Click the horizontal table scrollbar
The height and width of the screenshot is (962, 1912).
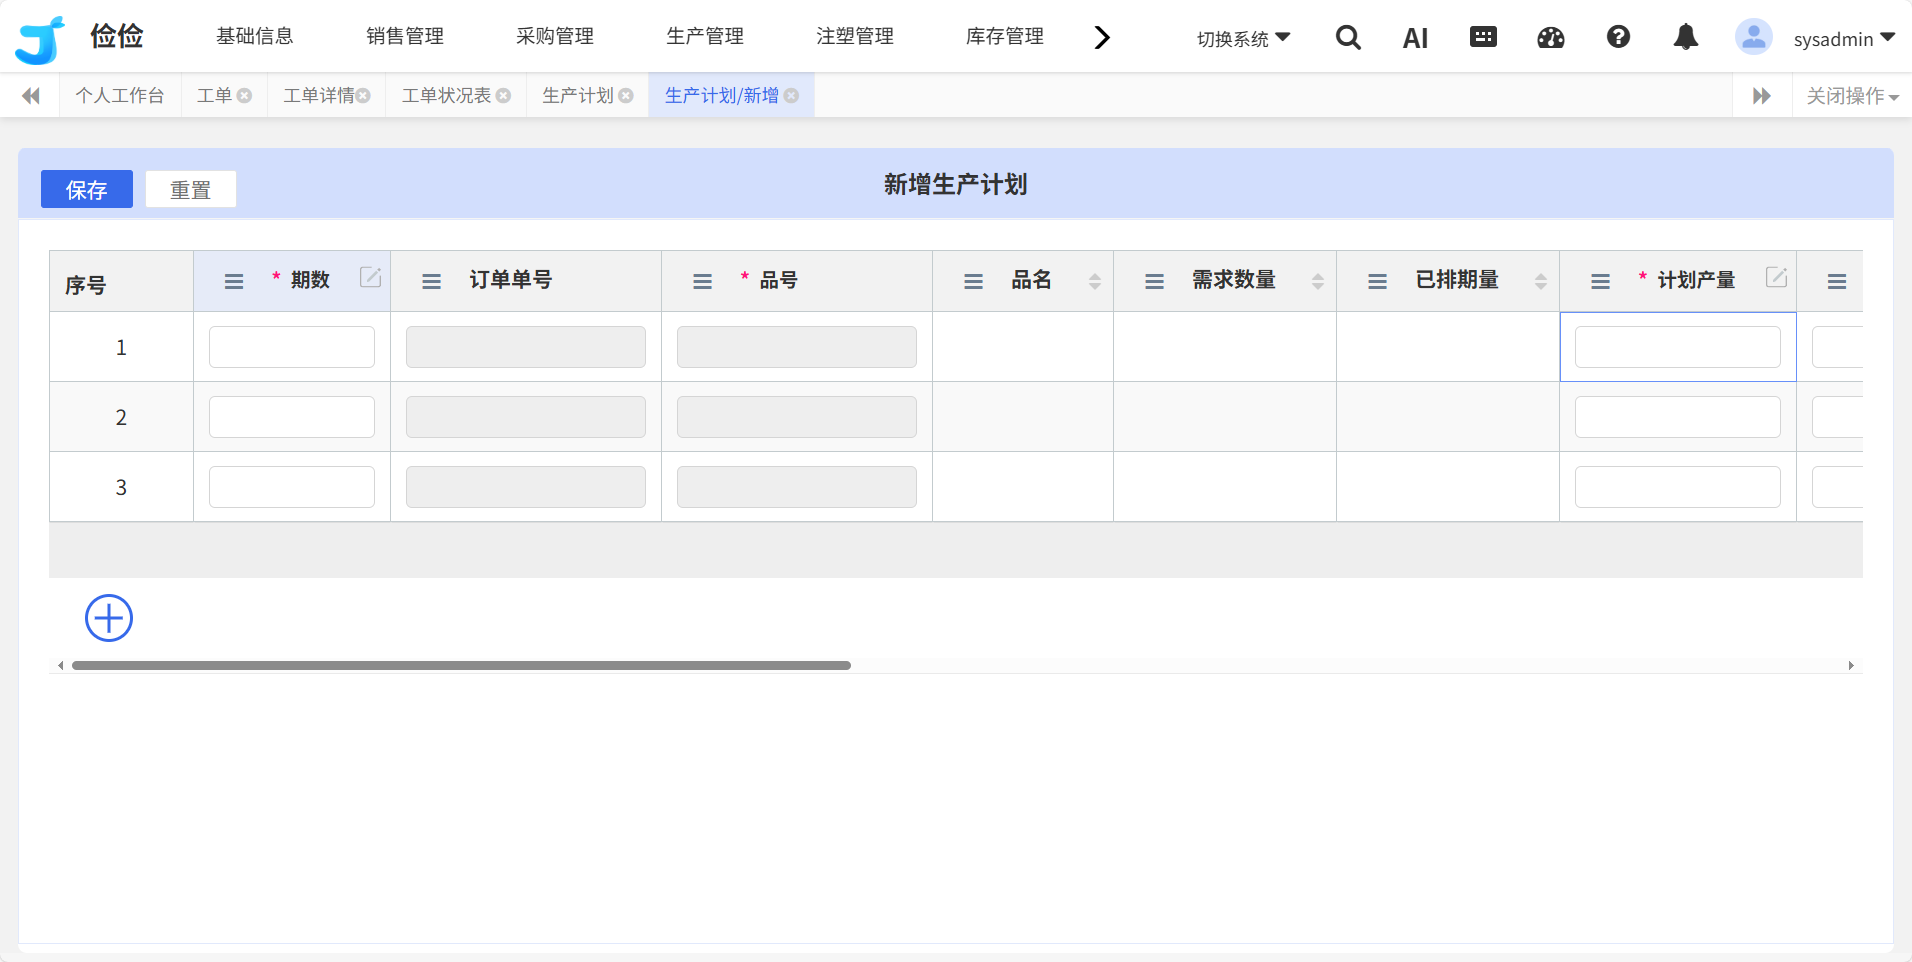(461, 665)
